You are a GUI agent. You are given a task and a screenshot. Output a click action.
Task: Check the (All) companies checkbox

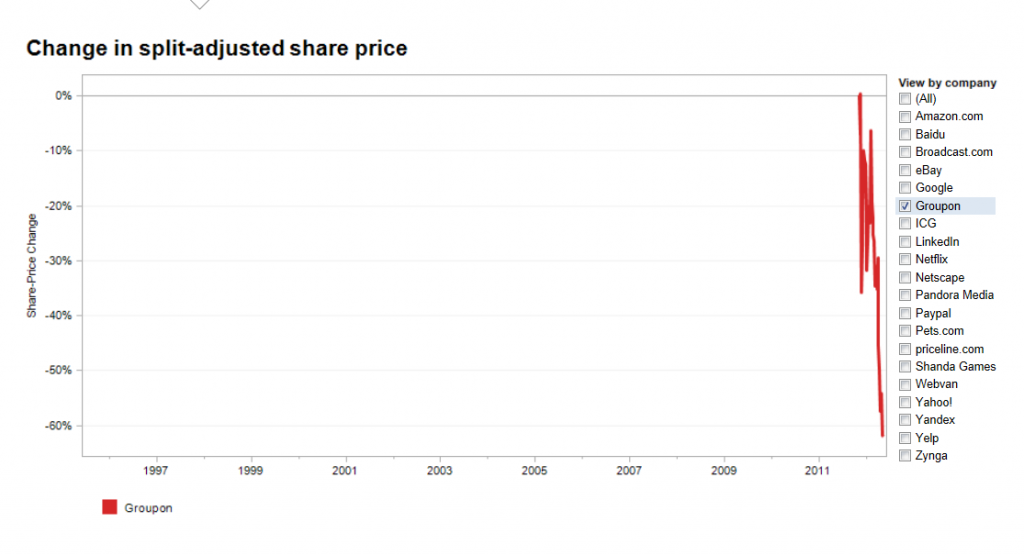(905, 99)
